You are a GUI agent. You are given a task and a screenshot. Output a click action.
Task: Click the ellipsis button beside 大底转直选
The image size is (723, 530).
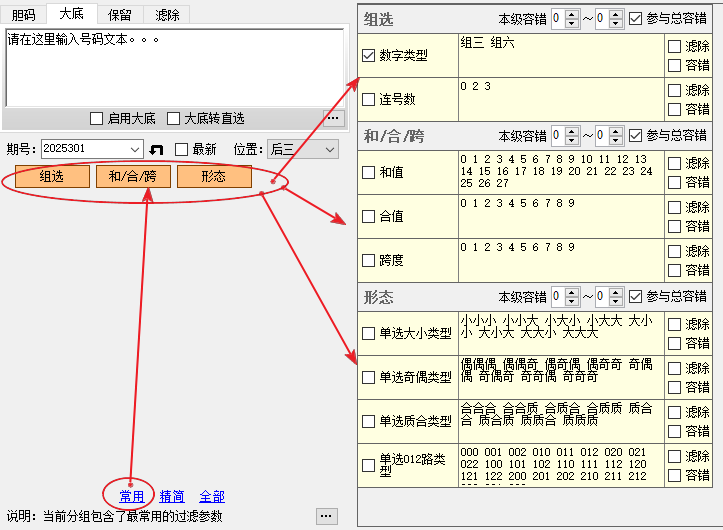[x=333, y=118]
